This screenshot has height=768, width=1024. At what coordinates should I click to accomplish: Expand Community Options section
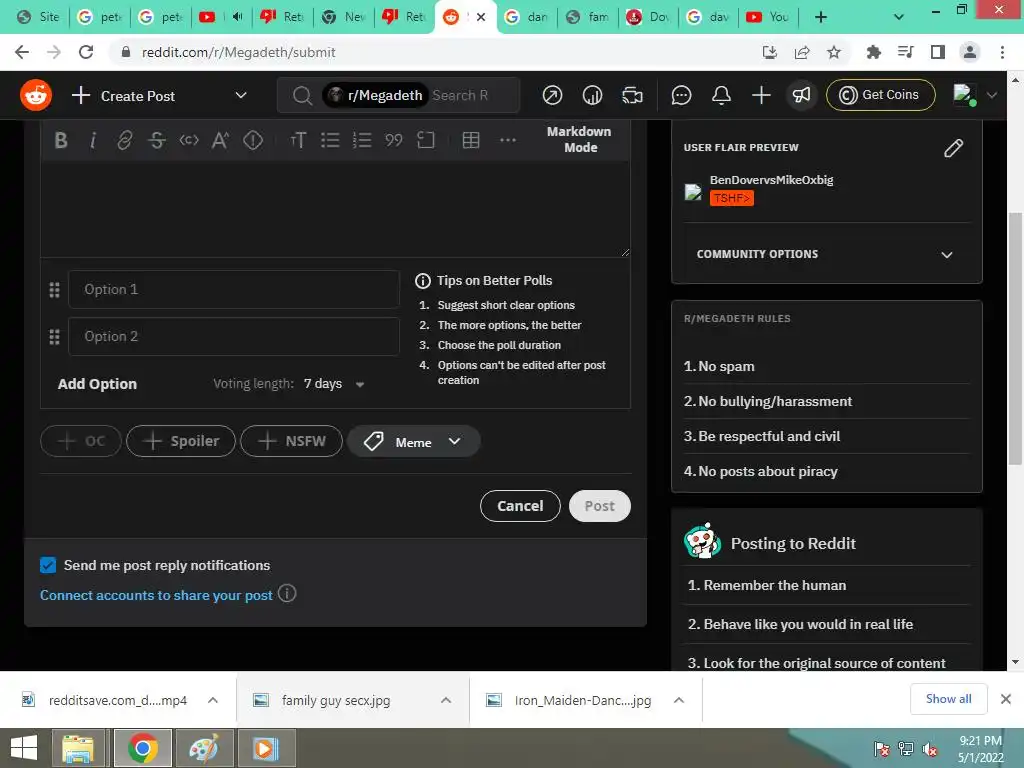pyautogui.click(x=826, y=254)
